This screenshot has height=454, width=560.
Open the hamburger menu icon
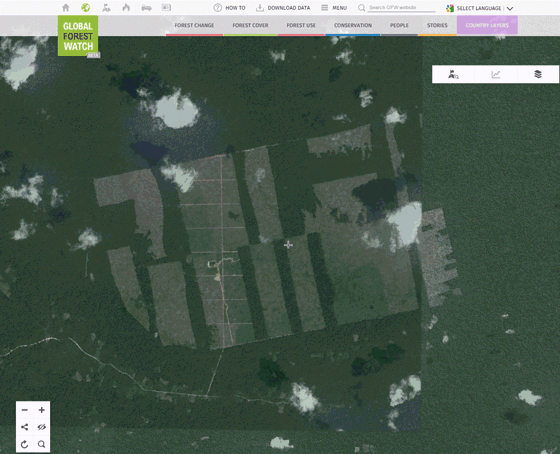pos(324,8)
